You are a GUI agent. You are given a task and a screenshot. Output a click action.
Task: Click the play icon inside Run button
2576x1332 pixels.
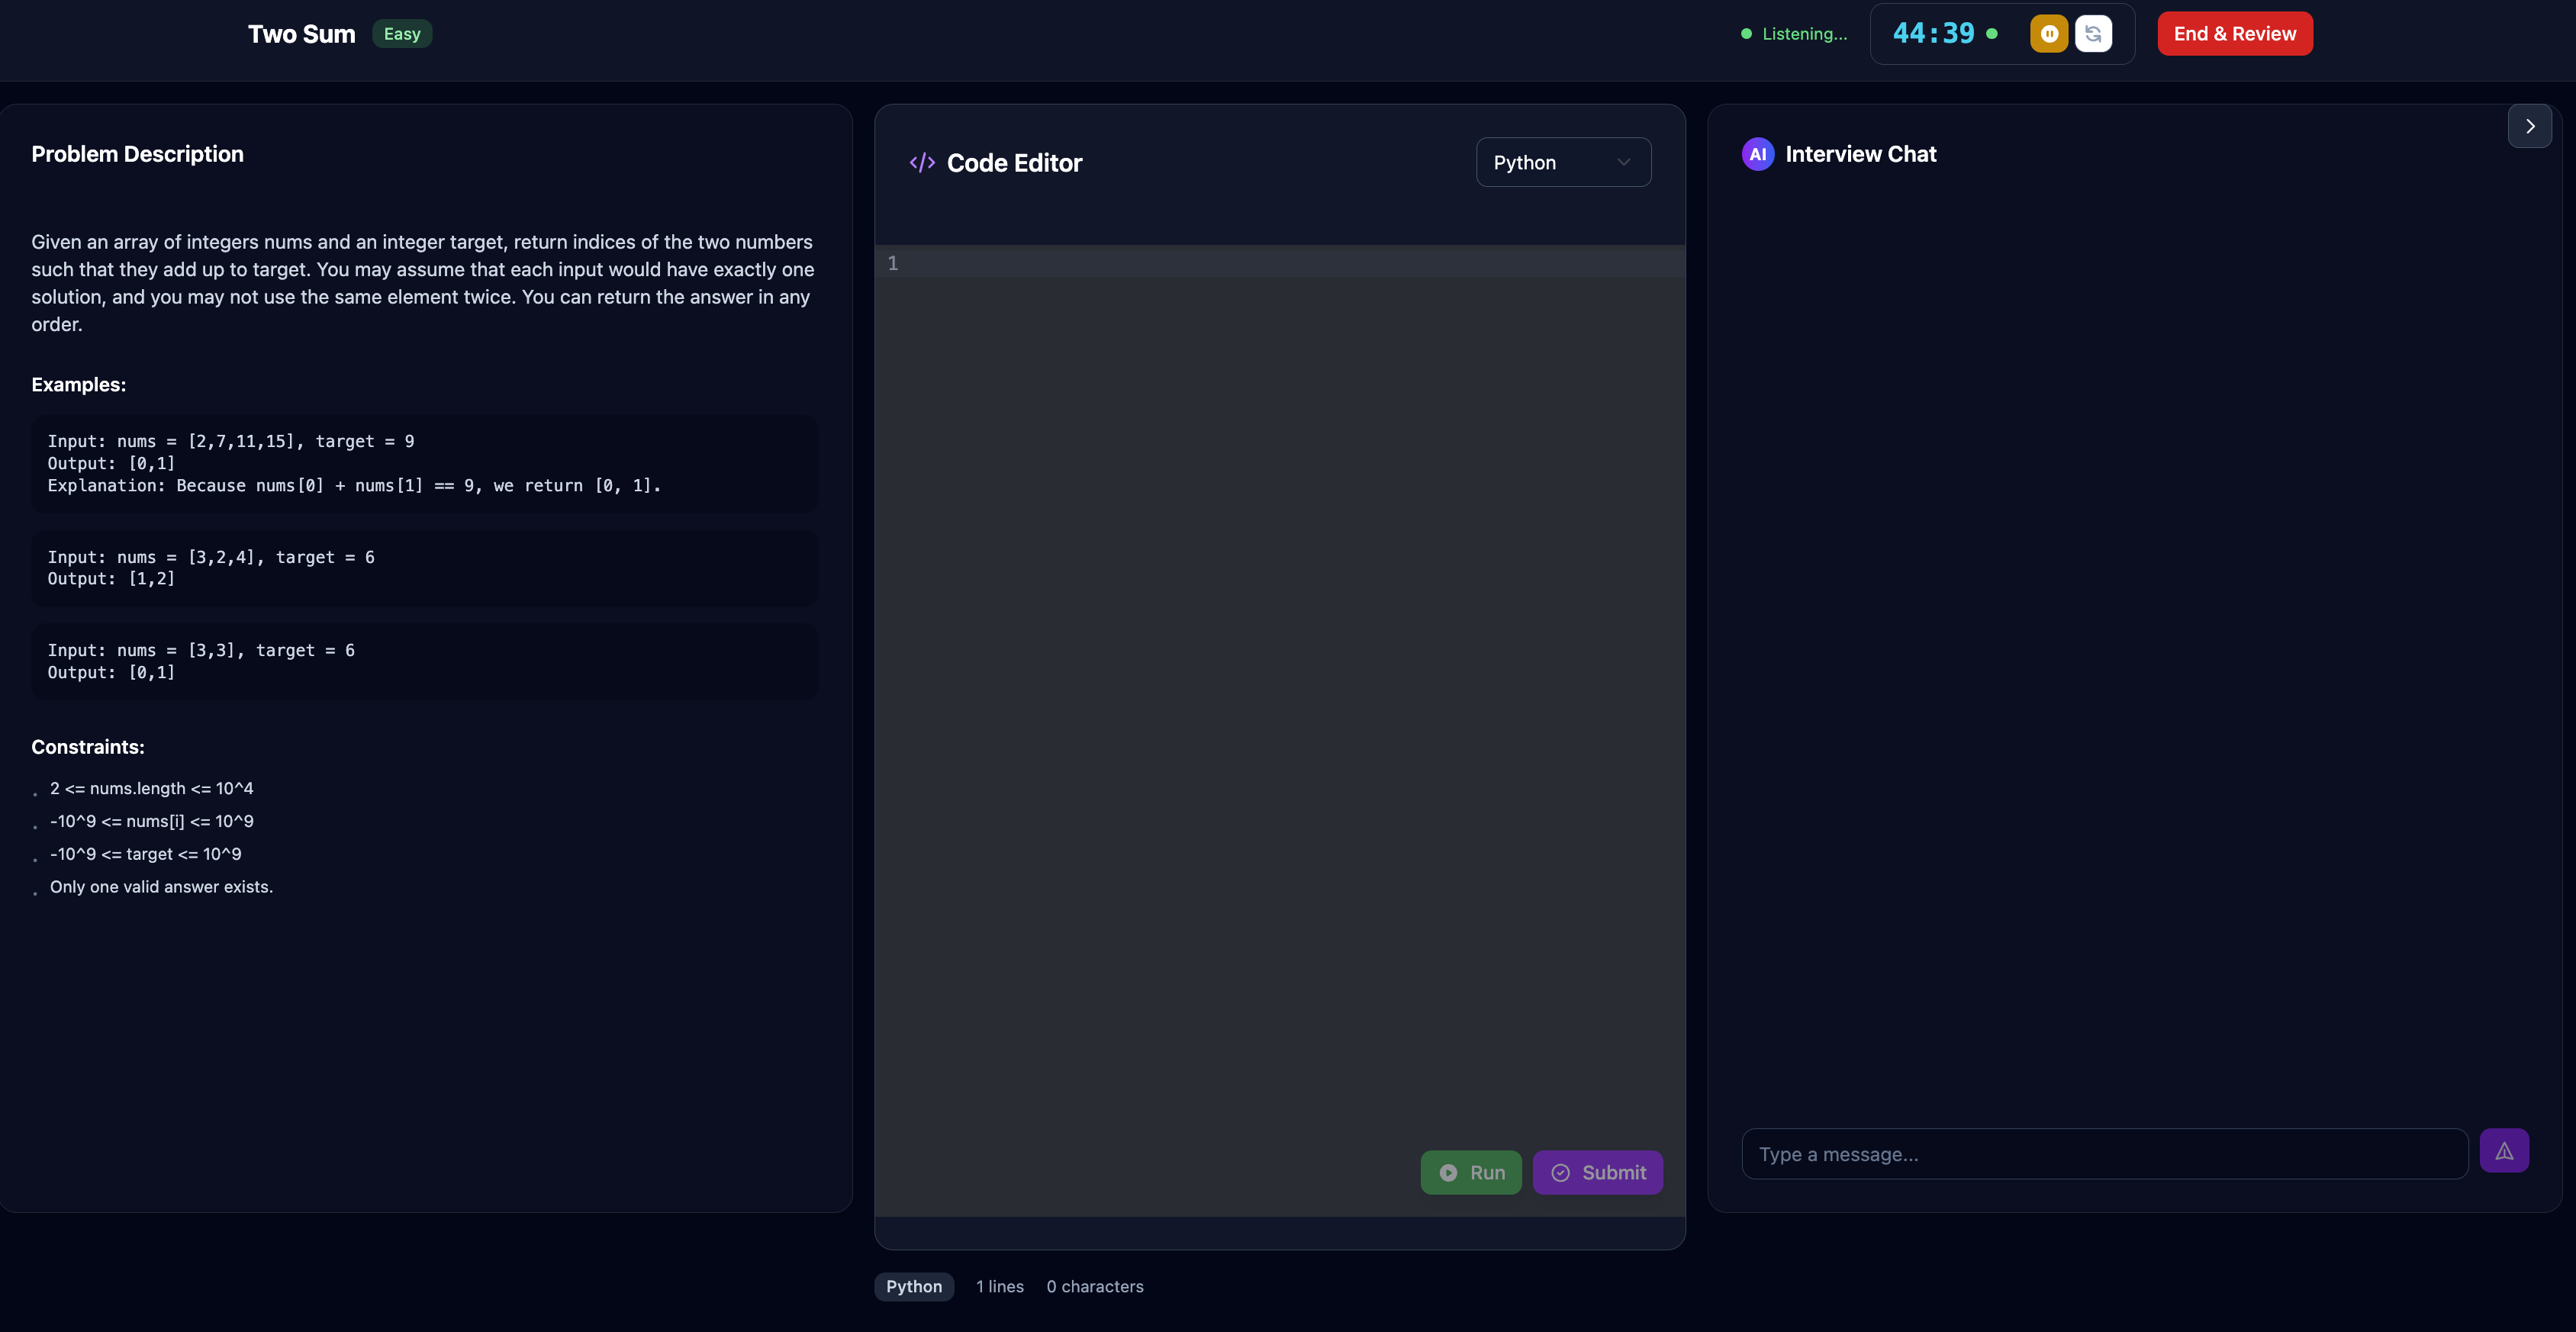click(x=1448, y=1173)
